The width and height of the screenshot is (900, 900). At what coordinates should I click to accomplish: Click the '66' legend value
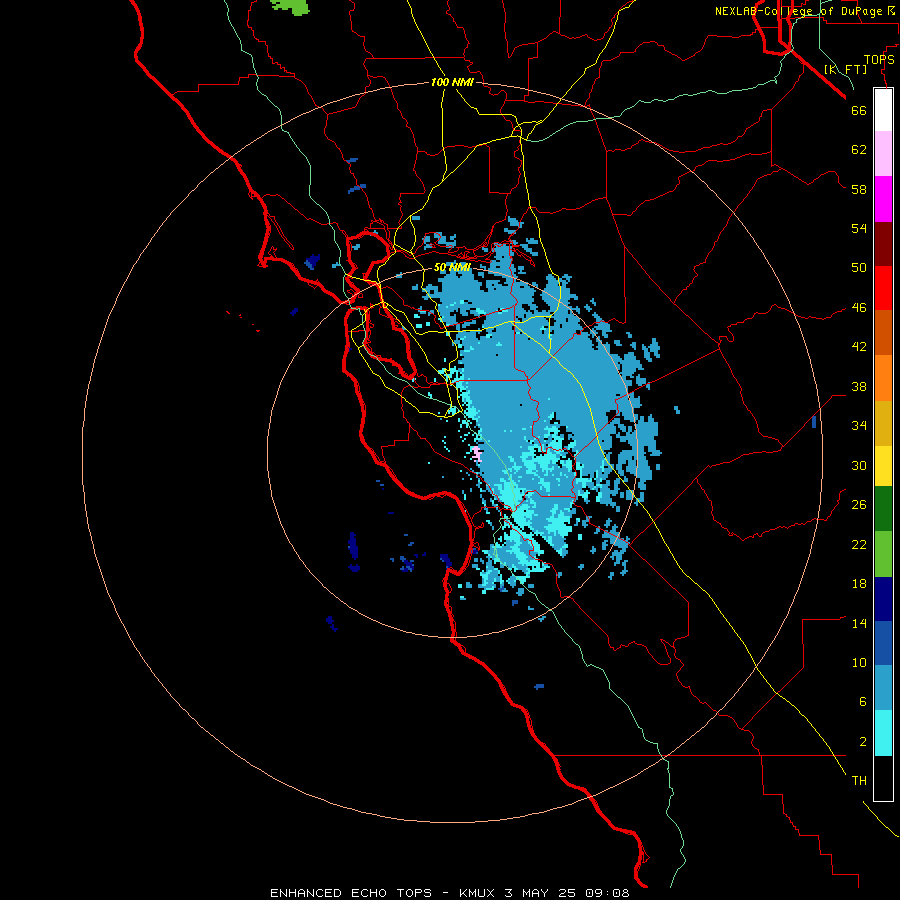(x=859, y=111)
